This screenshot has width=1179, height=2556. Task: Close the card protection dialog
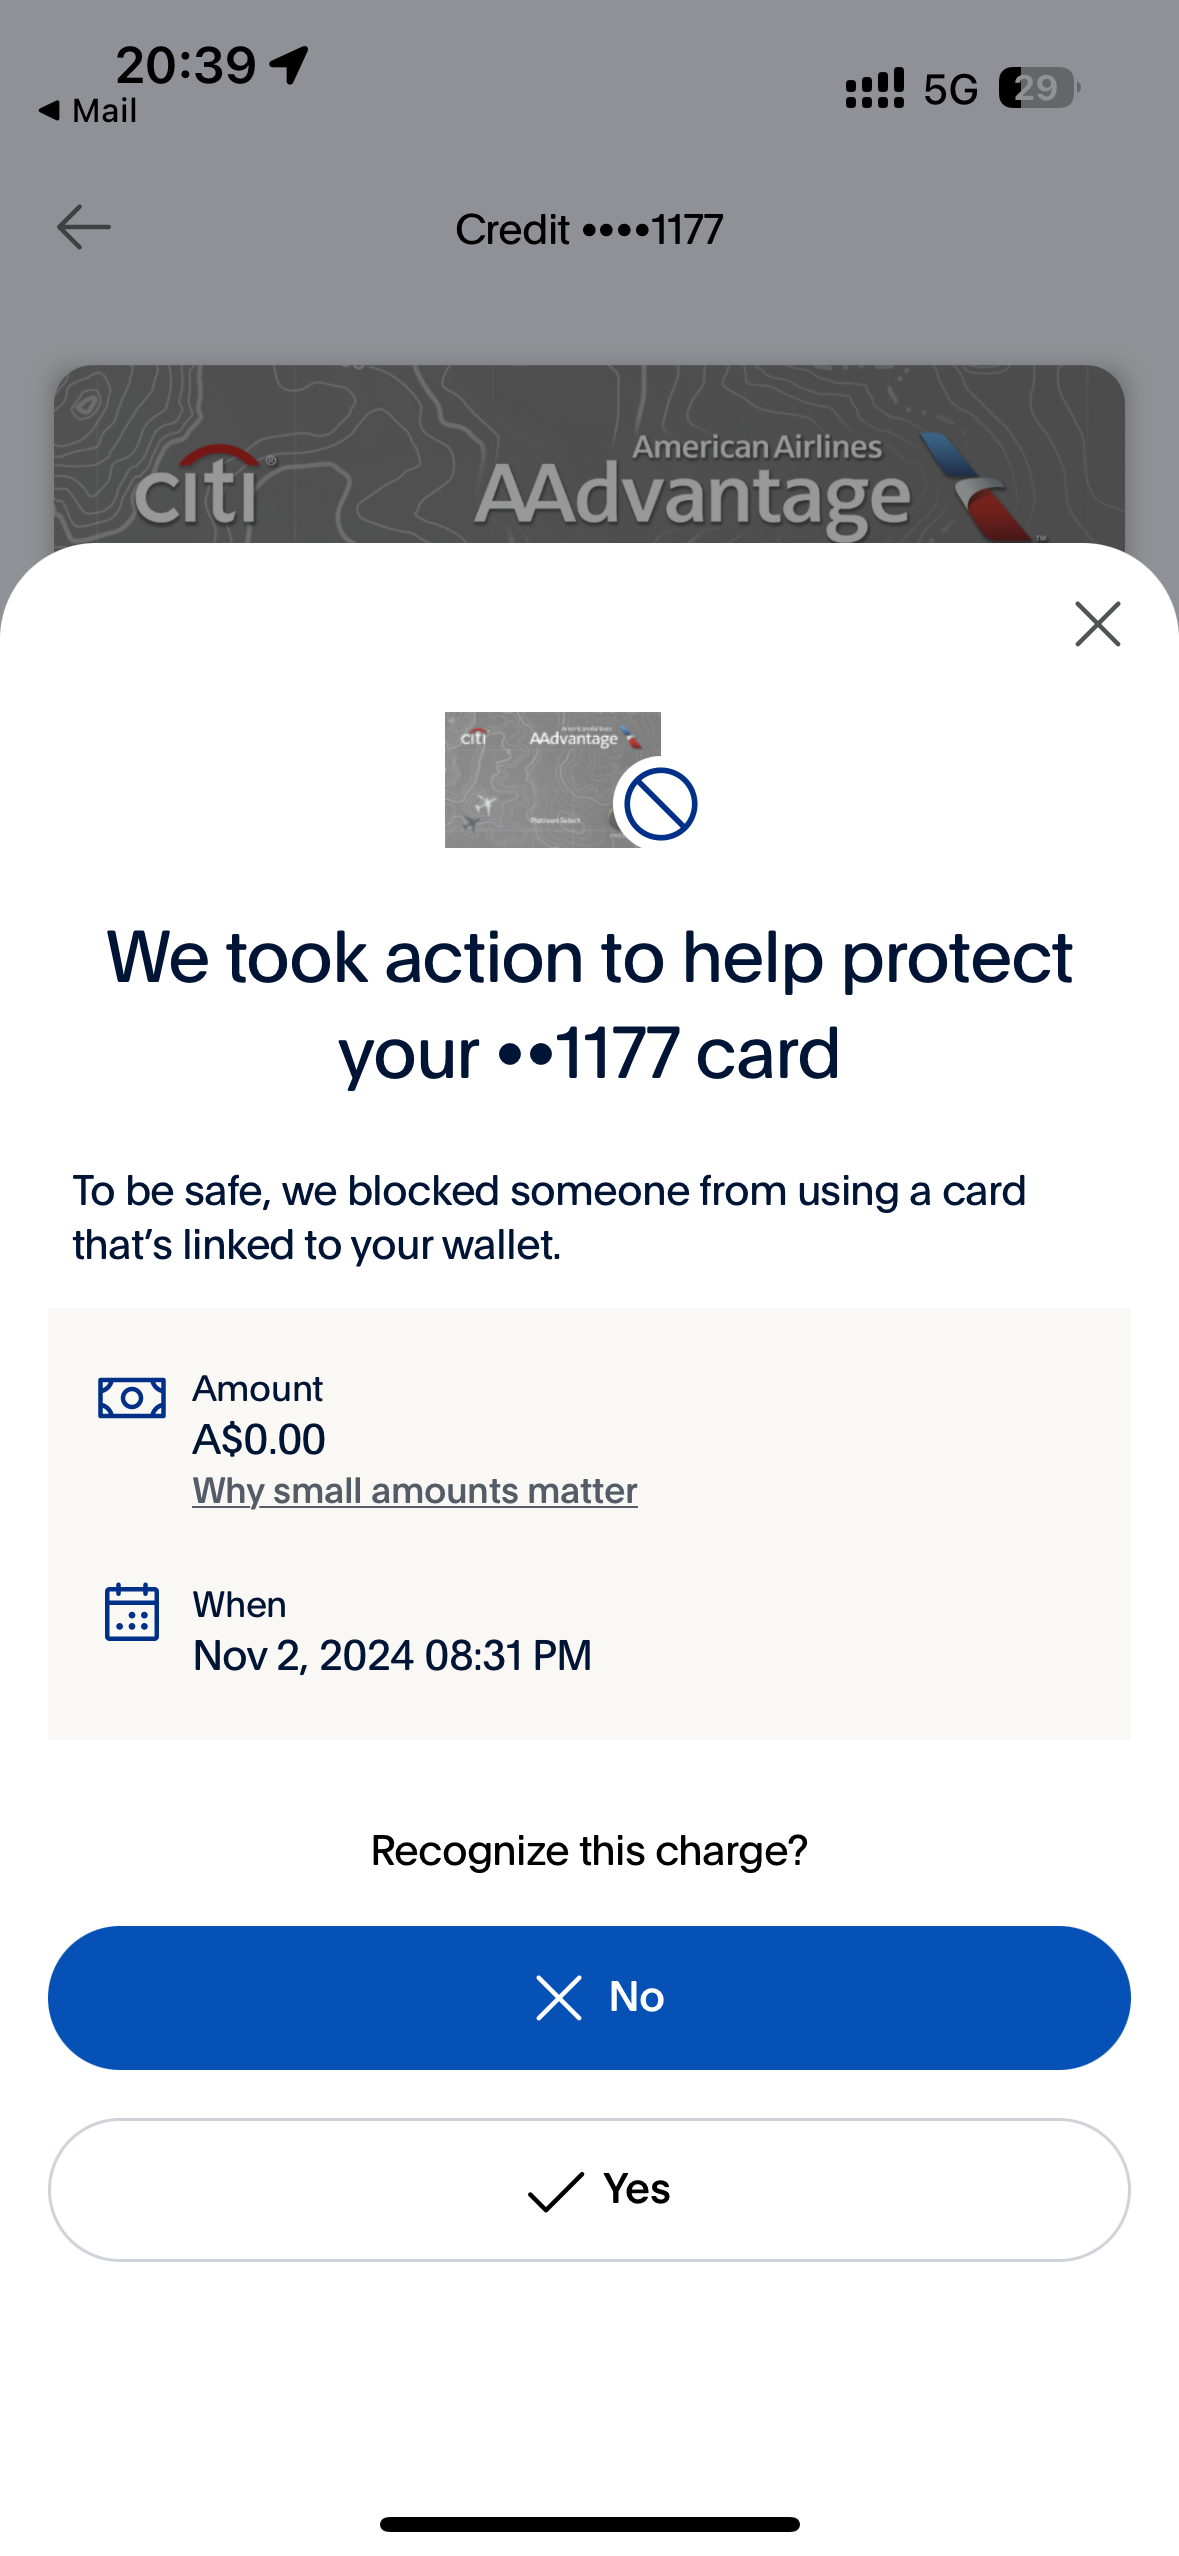pos(1097,624)
